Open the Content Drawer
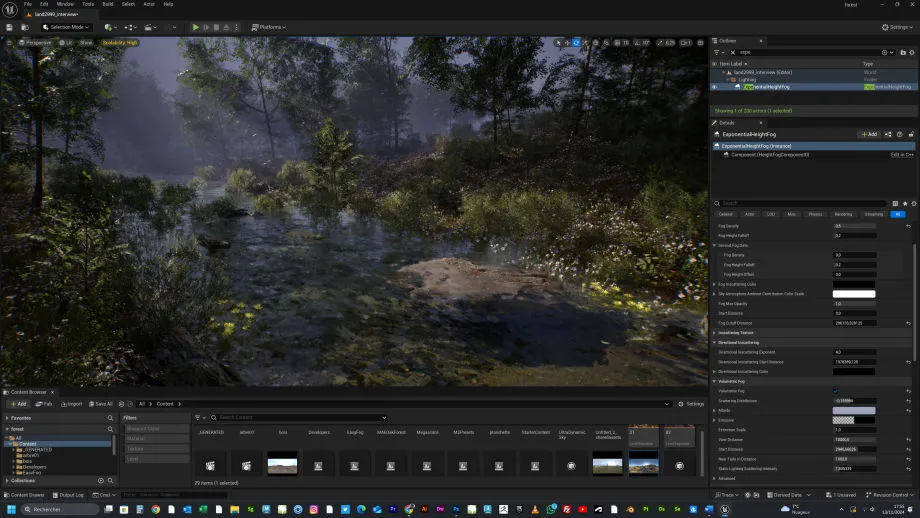Image resolution: width=920 pixels, height=518 pixels. point(24,495)
